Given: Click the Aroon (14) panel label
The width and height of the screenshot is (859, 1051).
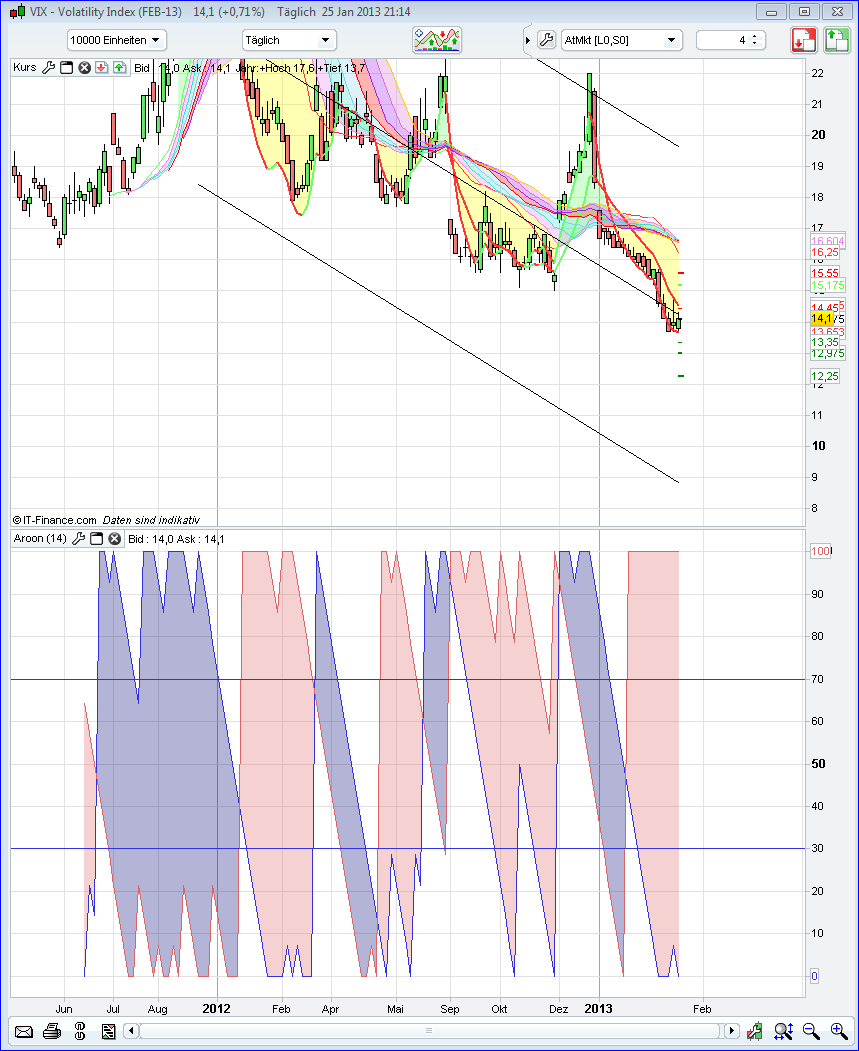Looking at the screenshot, I should point(40,538).
